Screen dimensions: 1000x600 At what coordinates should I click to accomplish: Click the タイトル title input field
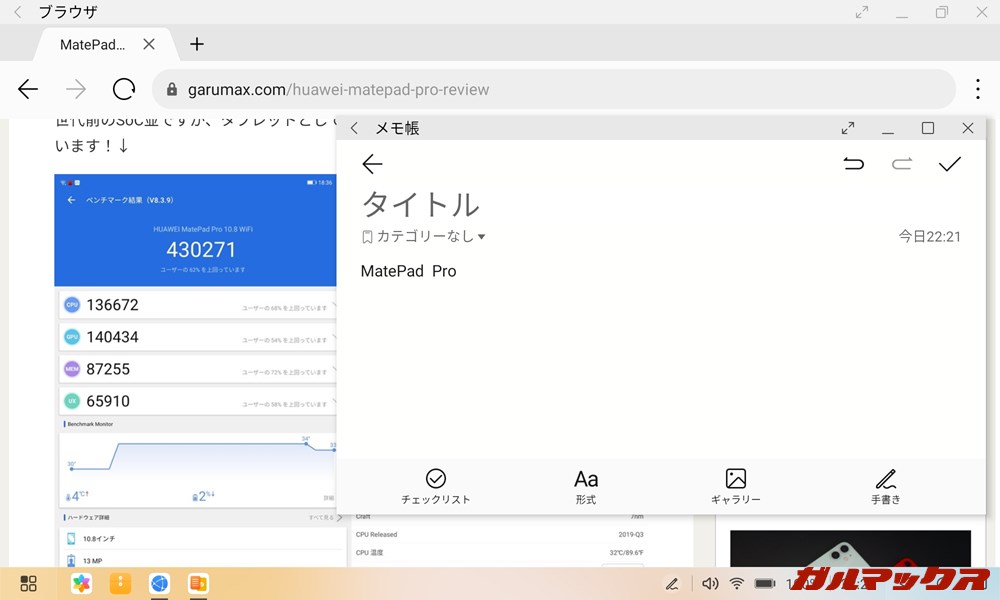[x=420, y=204]
